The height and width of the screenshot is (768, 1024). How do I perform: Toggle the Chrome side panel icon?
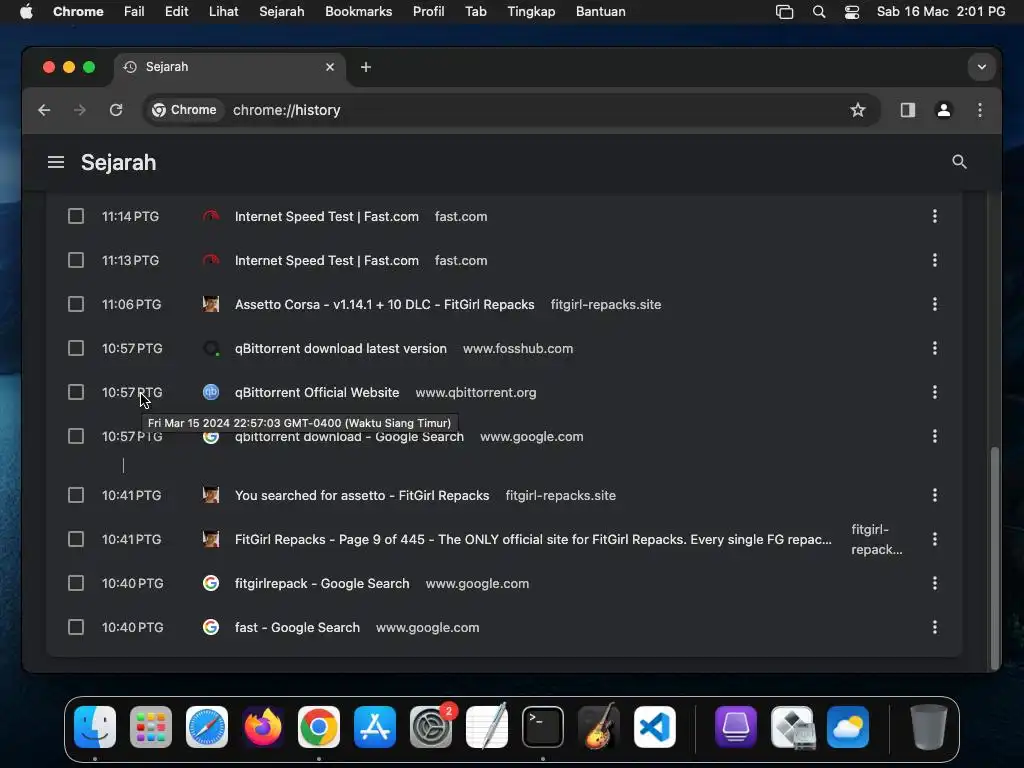[908, 110]
